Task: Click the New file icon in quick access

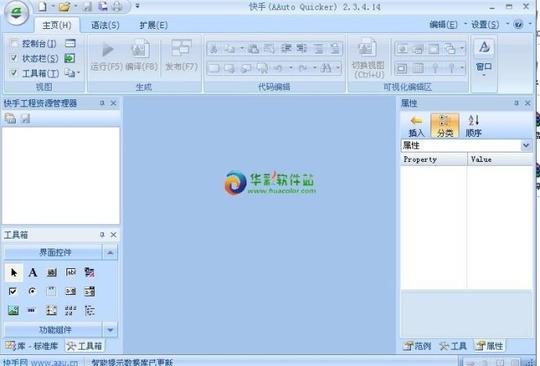Action: pyautogui.click(x=43, y=6)
